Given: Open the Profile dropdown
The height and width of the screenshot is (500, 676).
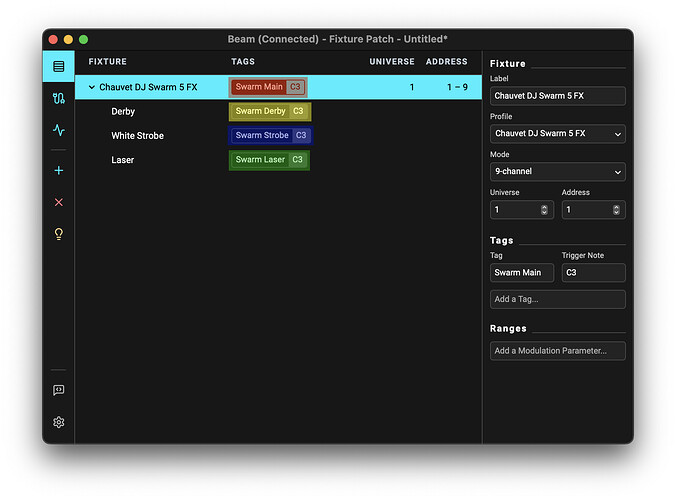Looking at the screenshot, I should (x=557, y=133).
